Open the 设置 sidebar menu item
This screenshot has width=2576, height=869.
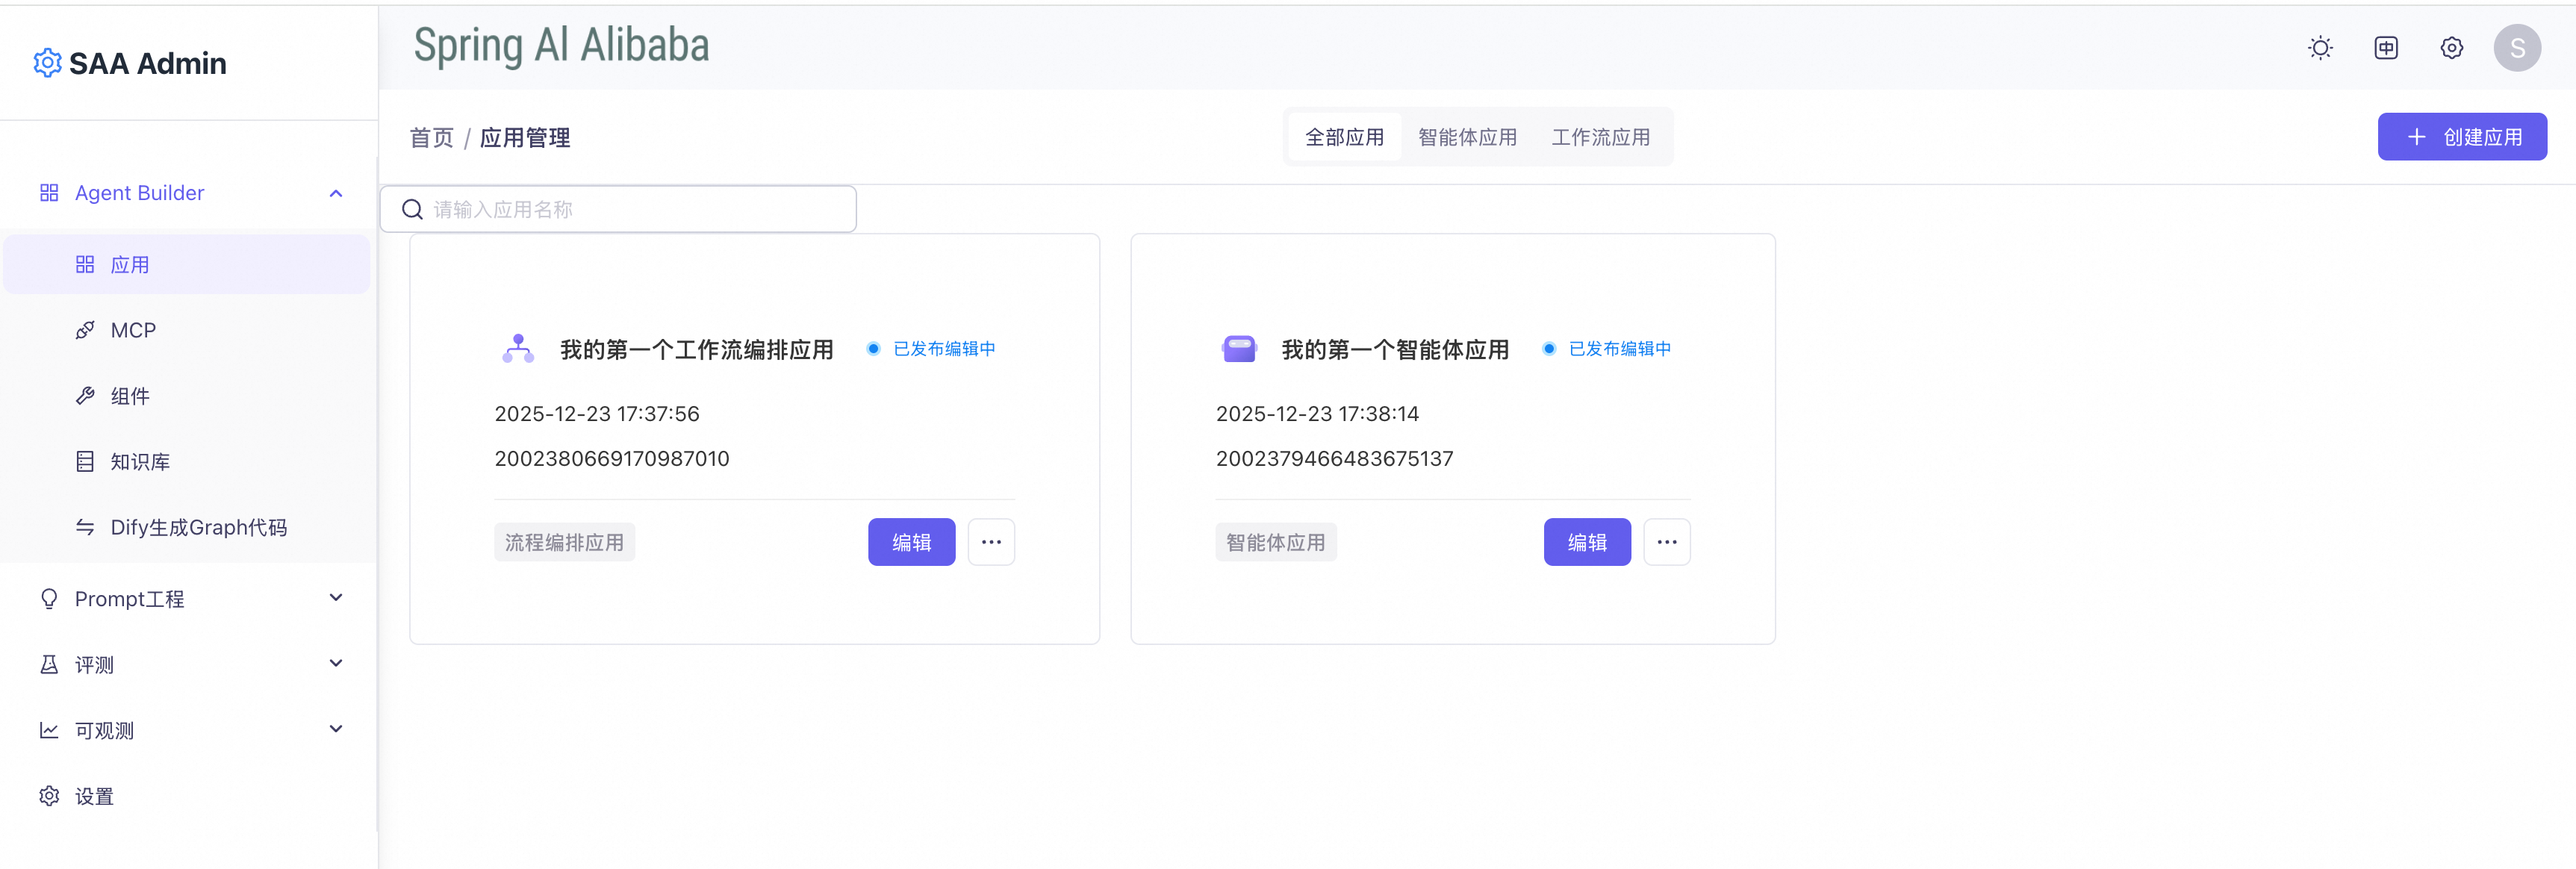[93, 796]
